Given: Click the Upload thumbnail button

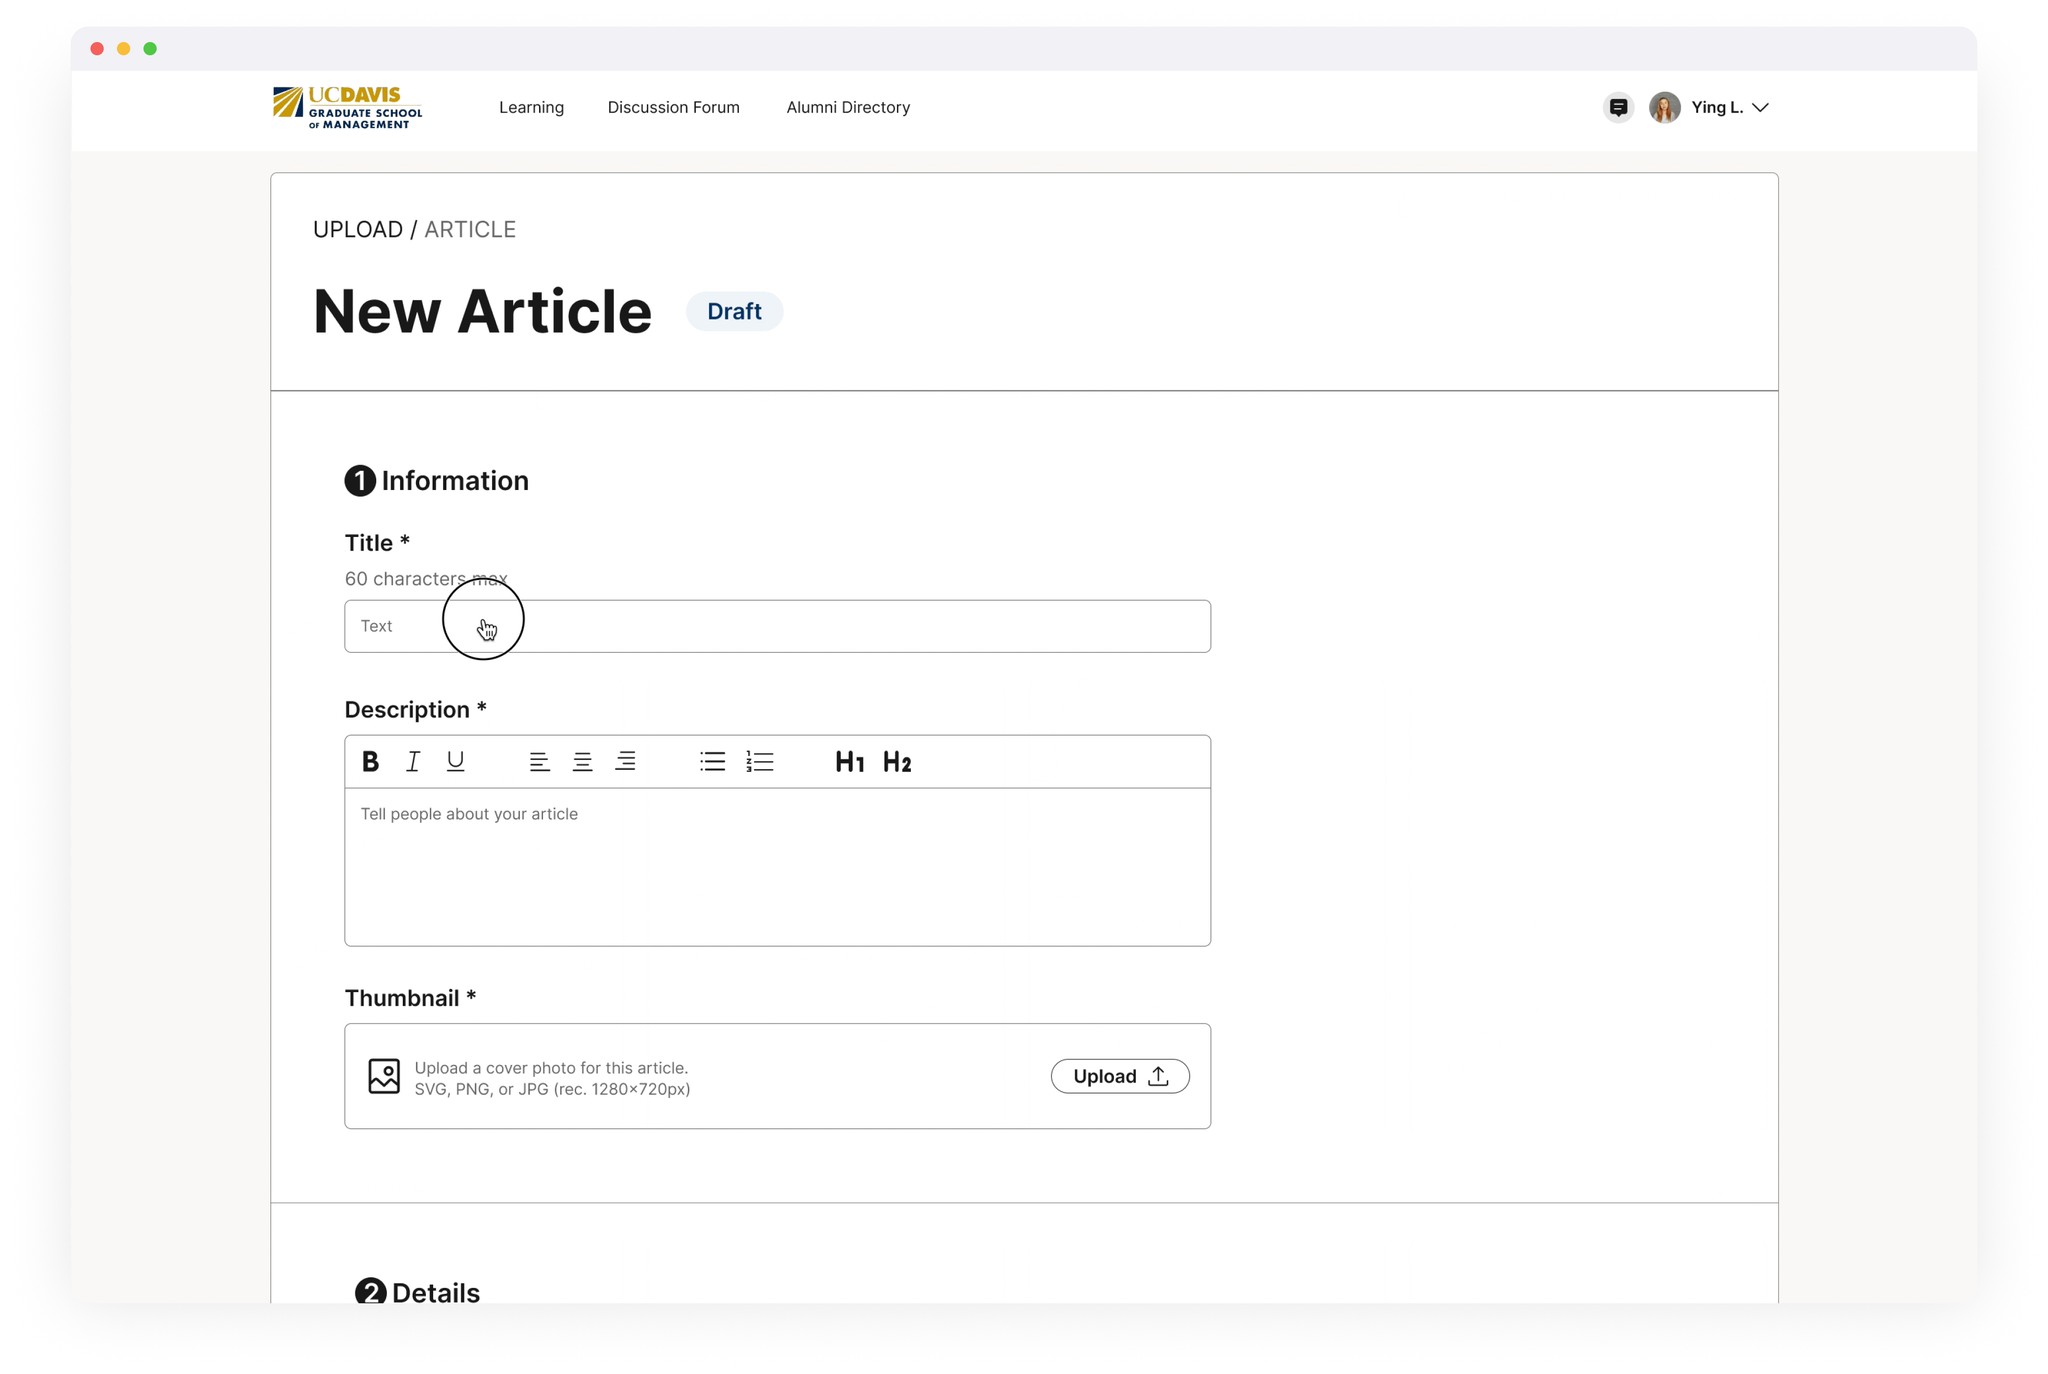Looking at the screenshot, I should tap(1119, 1076).
